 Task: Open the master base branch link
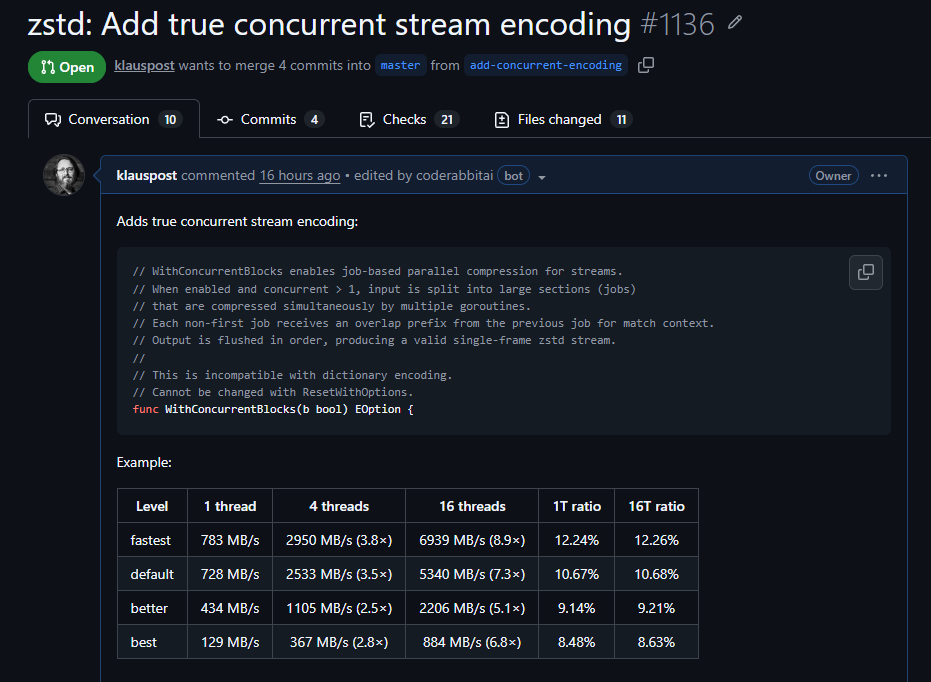(400, 65)
